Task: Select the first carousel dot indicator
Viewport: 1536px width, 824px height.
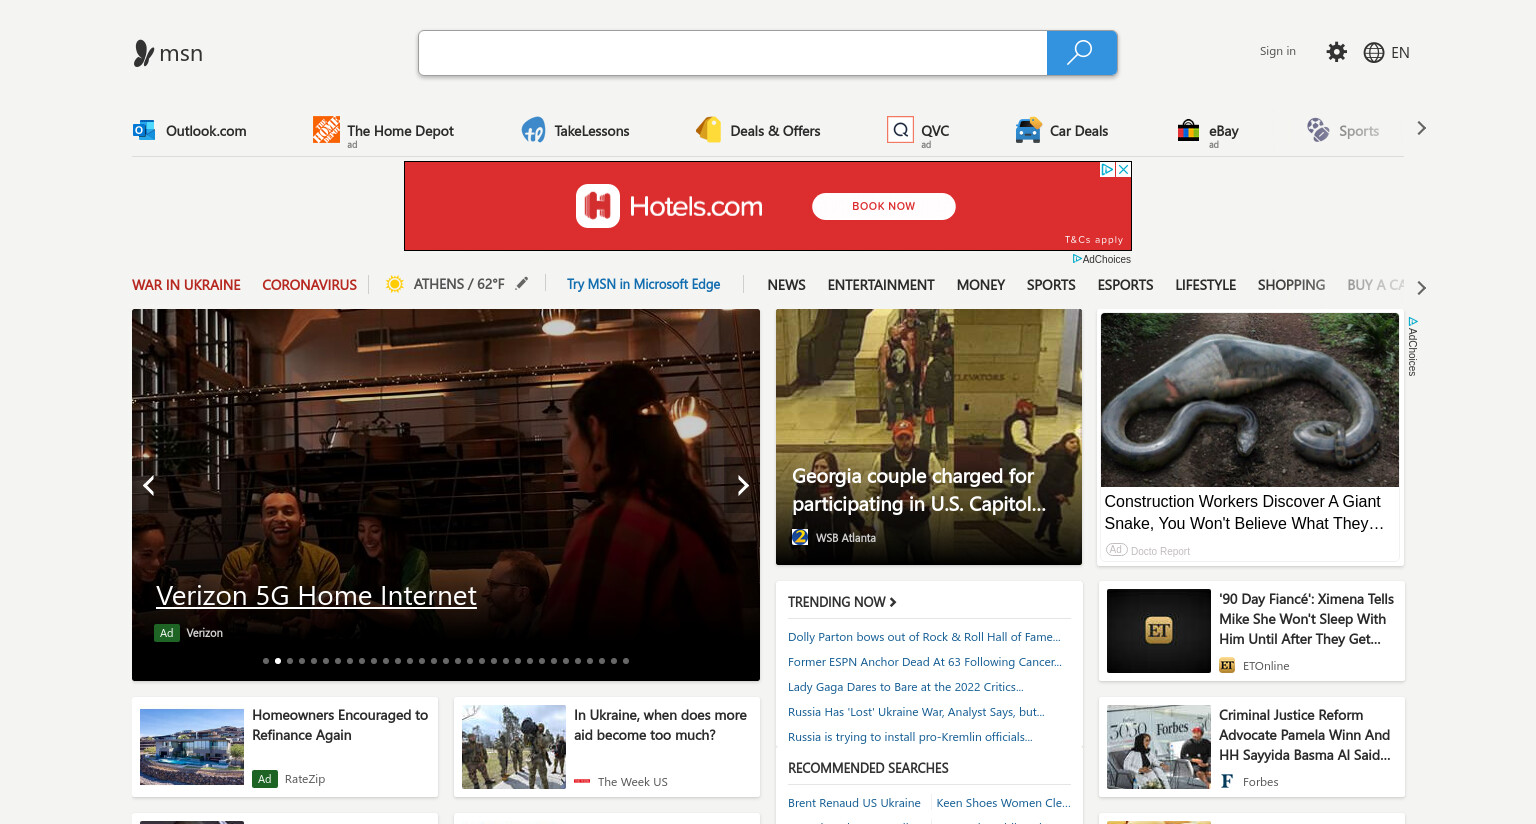Action: point(266,661)
